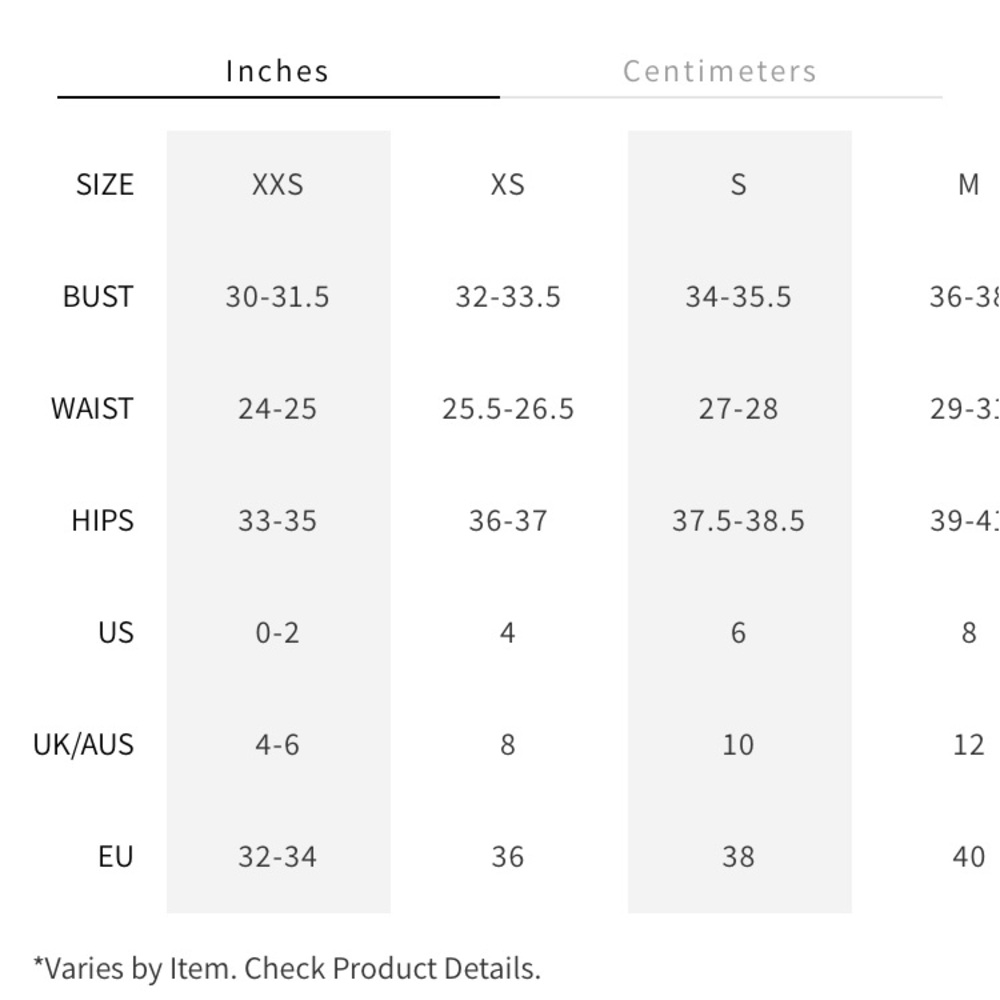Select the XS bust value 32-33.5

[508, 297]
